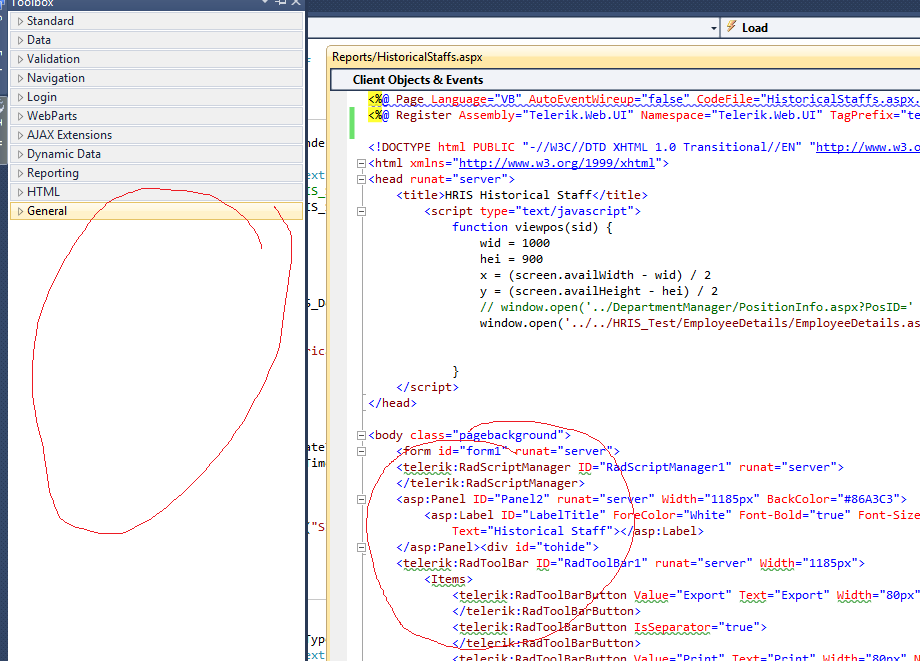Click the Items tag under RadToolBar

click(448, 579)
